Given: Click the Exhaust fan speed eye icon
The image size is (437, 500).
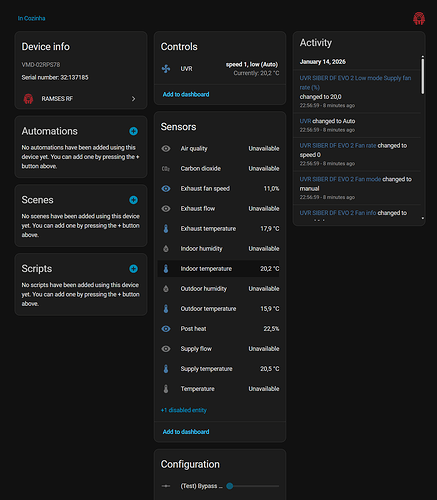Looking at the screenshot, I should pos(166,189).
